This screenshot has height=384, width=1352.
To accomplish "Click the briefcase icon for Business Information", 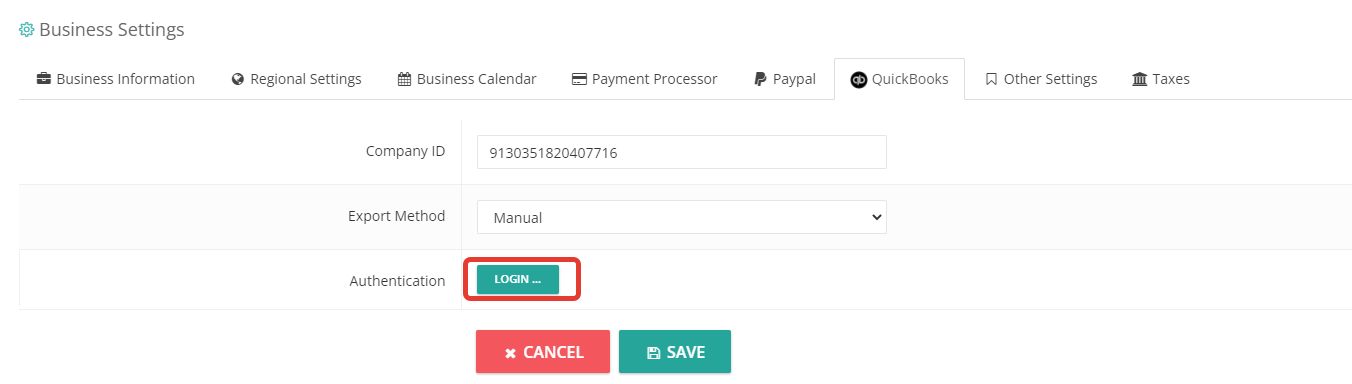I will pyautogui.click(x=44, y=79).
